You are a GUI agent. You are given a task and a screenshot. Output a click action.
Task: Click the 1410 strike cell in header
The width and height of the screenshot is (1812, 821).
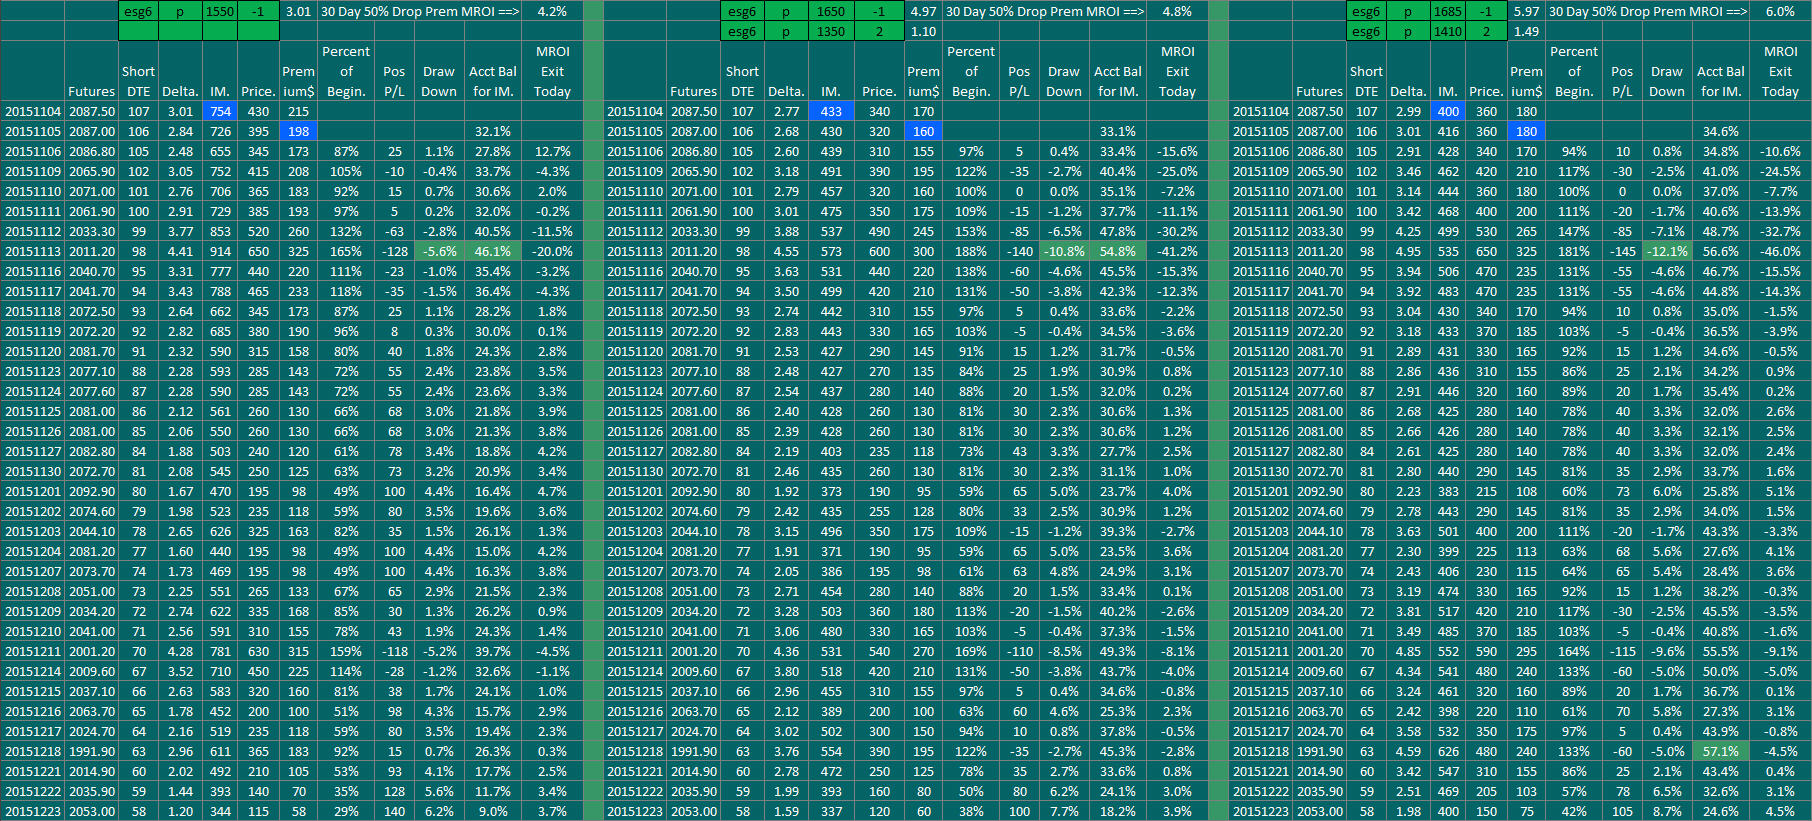point(1448,32)
